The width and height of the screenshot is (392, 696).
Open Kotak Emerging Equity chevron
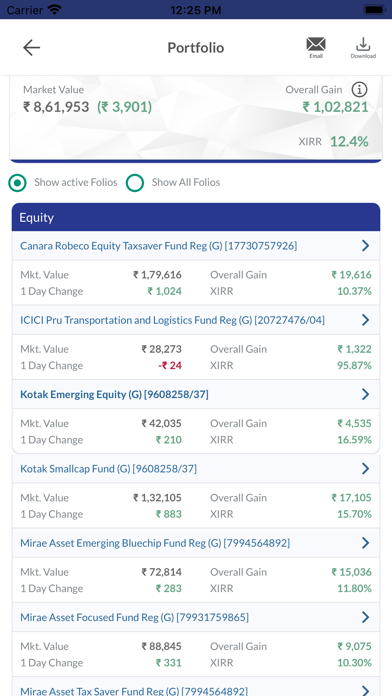(x=365, y=394)
